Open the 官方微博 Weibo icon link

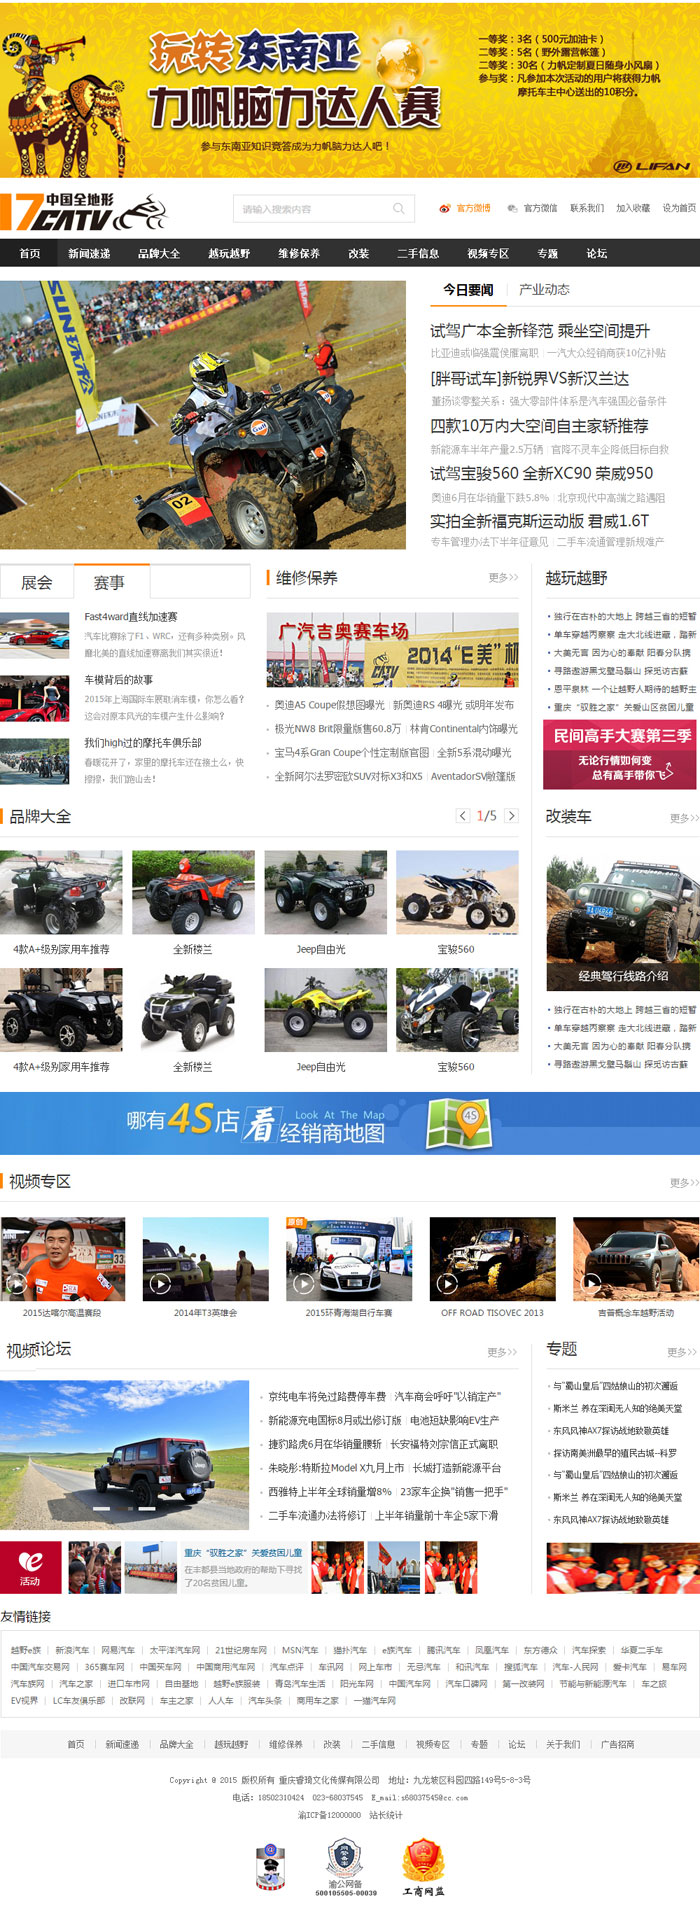pyautogui.click(x=445, y=209)
